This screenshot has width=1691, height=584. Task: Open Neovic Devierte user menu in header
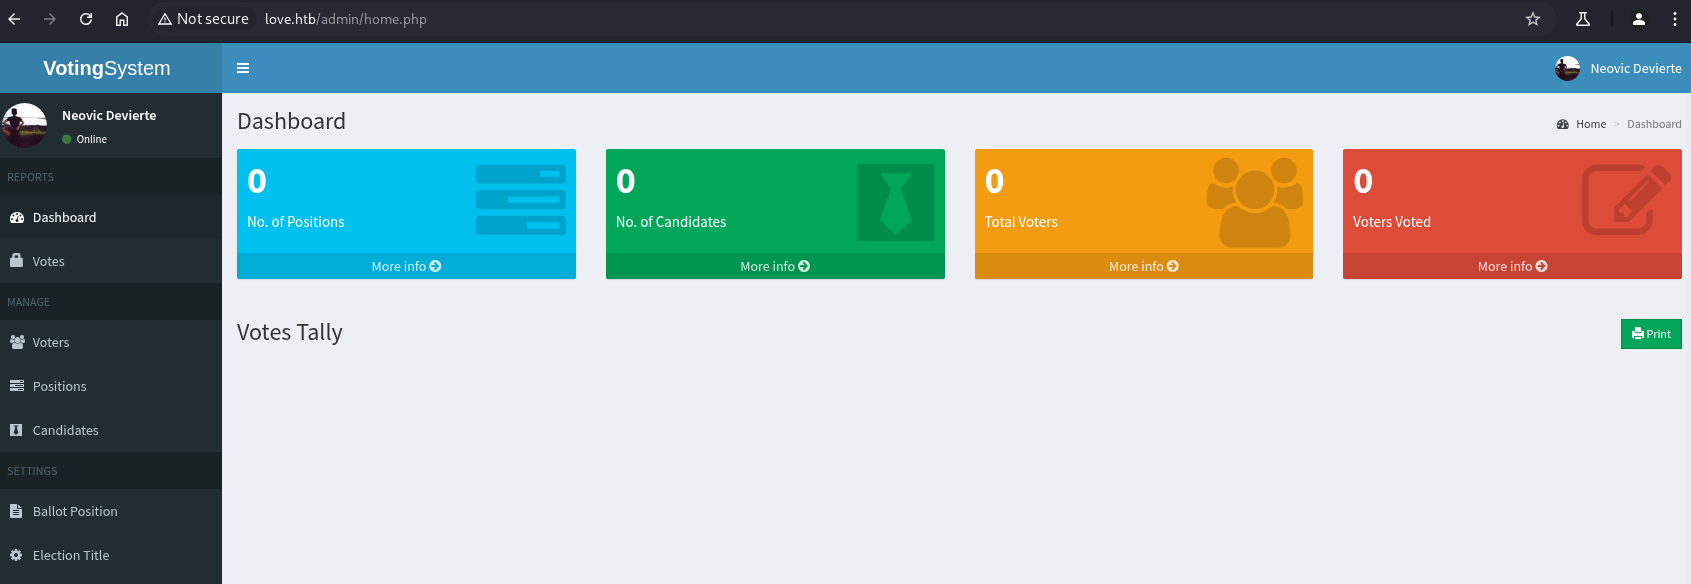[1618, 68]
